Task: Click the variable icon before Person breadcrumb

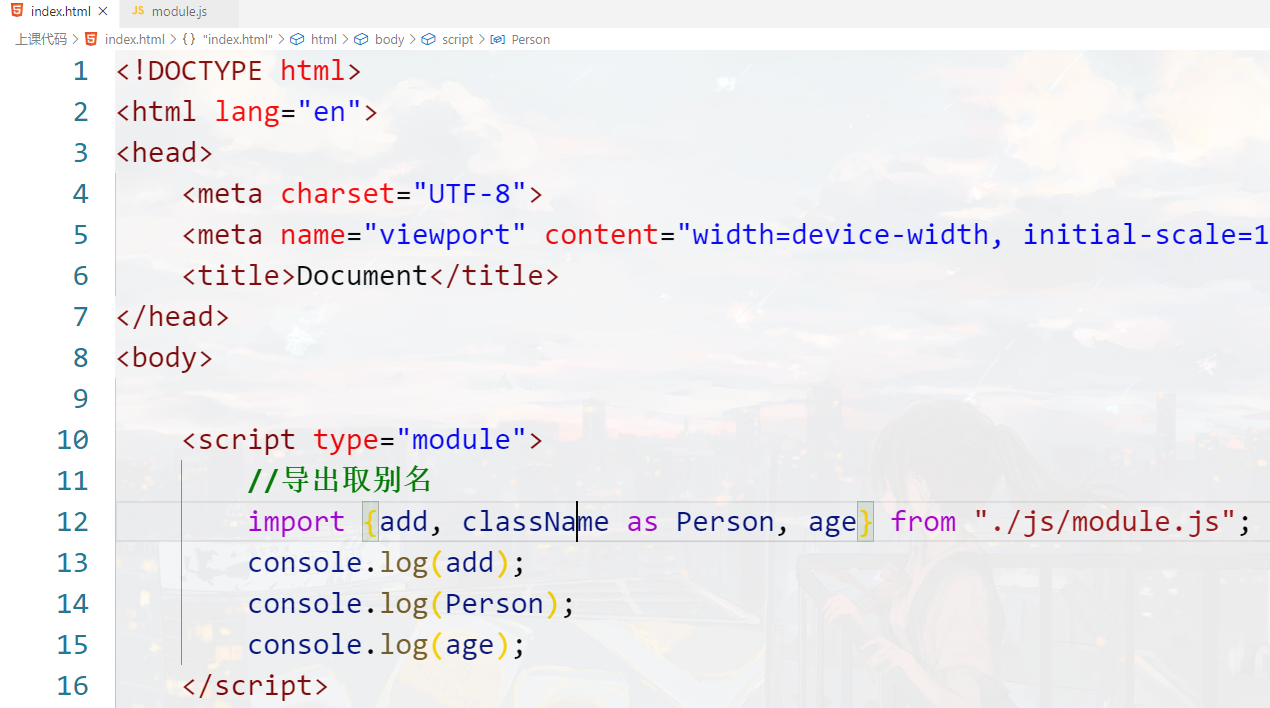Action: tap(497, 39)
